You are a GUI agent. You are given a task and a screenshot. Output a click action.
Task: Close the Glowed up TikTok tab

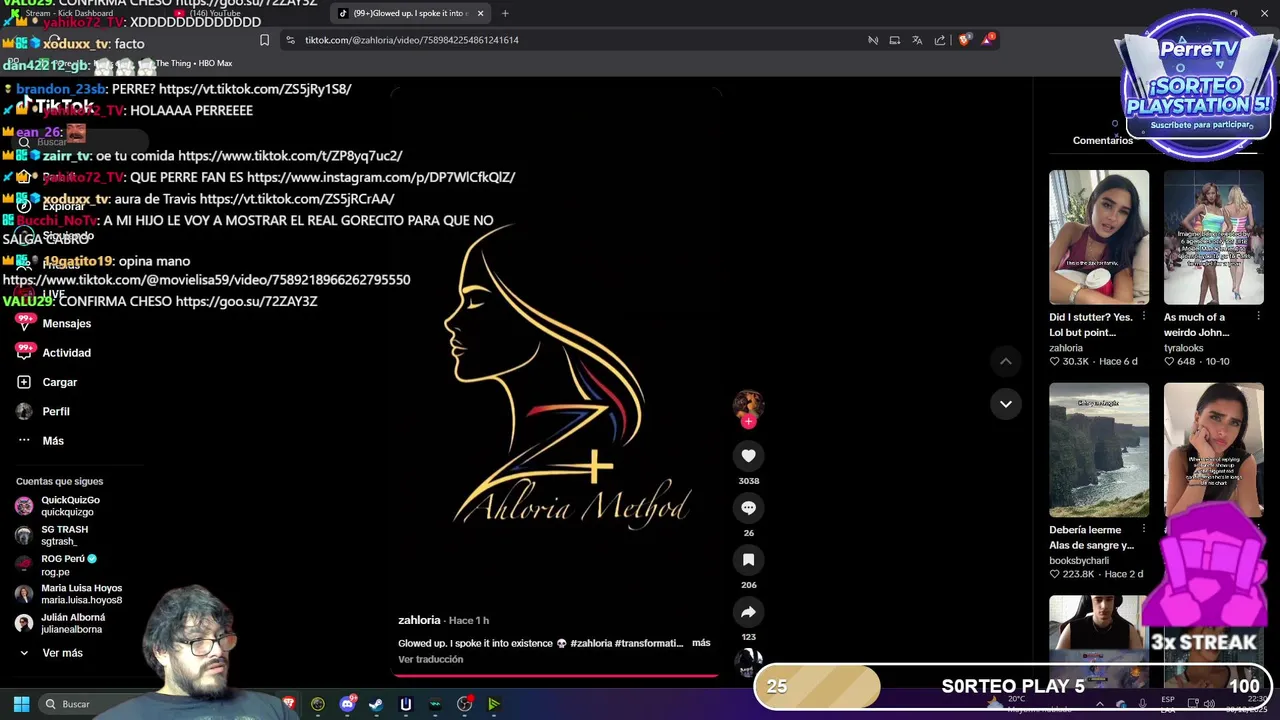tap(480, 13)
